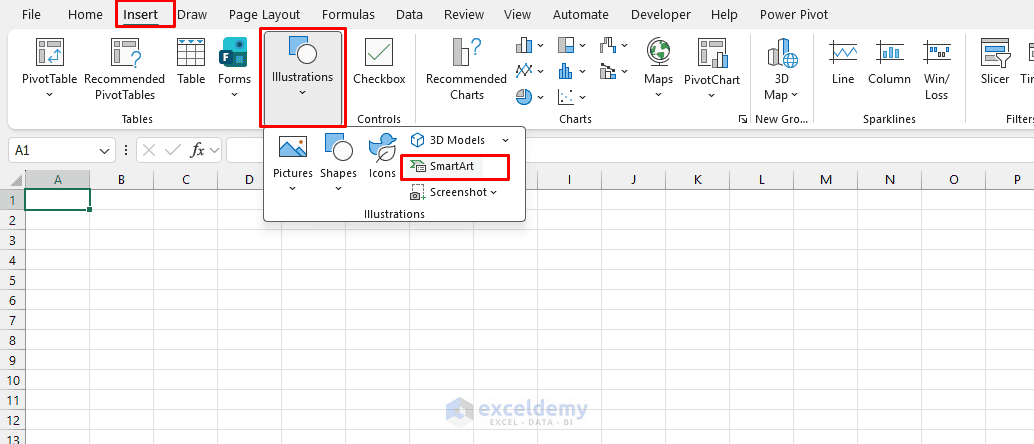Expand the column chart dropdown arrow

pyautogui.click(x=541, y=46)
